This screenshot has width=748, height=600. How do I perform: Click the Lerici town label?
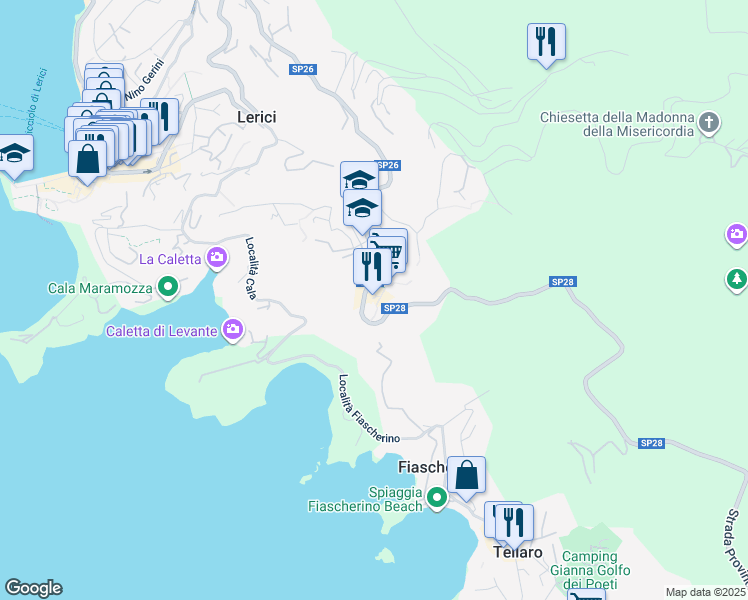tap(256, 117)
